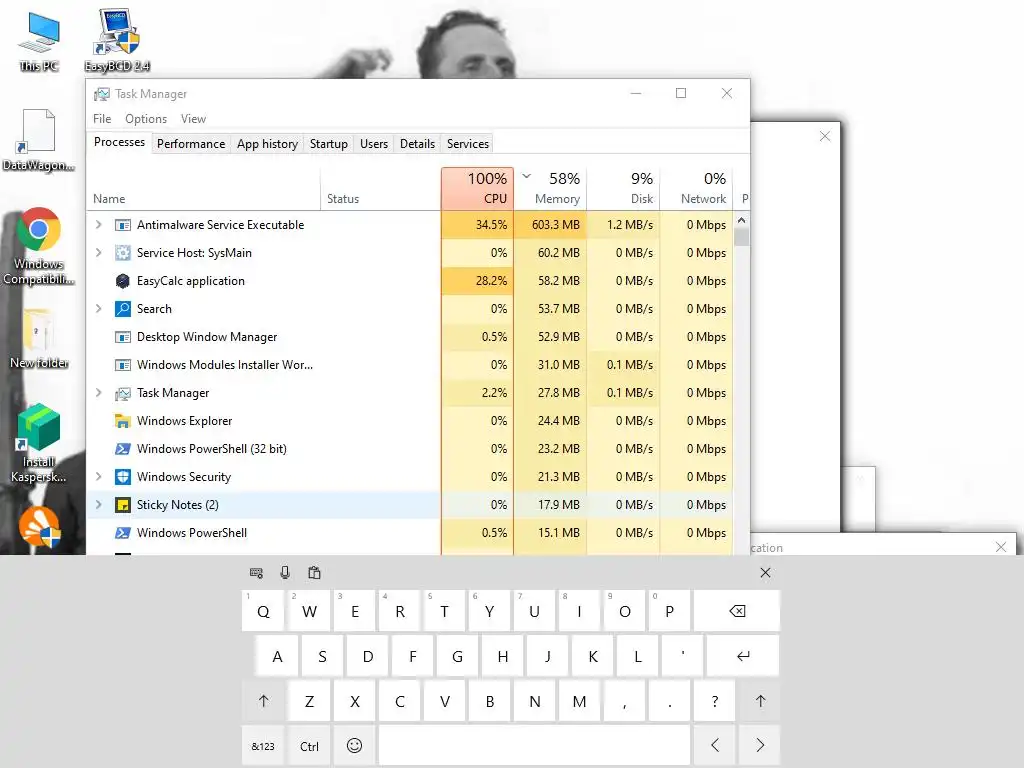Screen dimensions: 1024x768
Task: Select Chrome Windows Compatibility desktop shortcut
Action: (39, 246)
